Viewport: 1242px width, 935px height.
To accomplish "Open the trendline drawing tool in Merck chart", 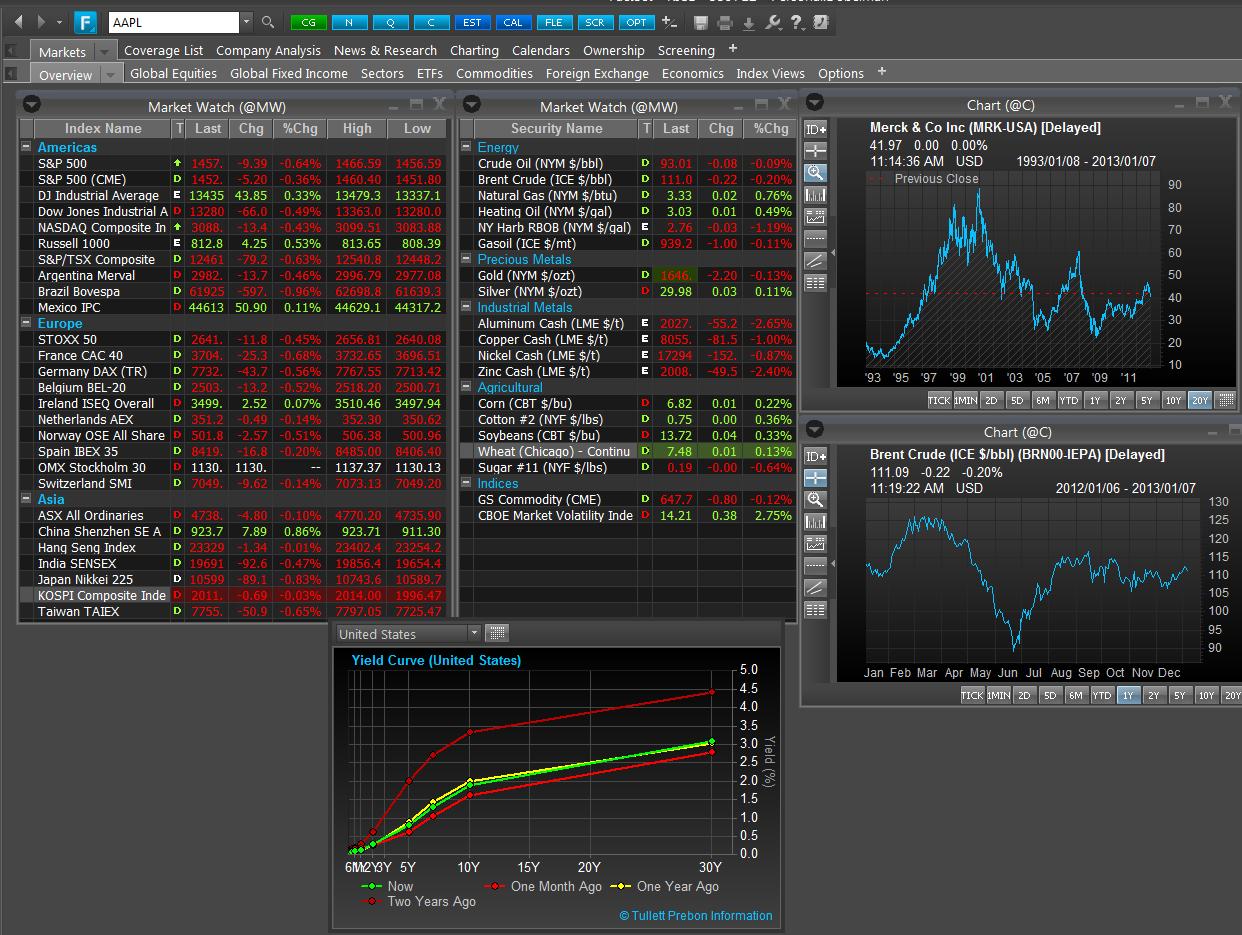I will tap(815, 261).
